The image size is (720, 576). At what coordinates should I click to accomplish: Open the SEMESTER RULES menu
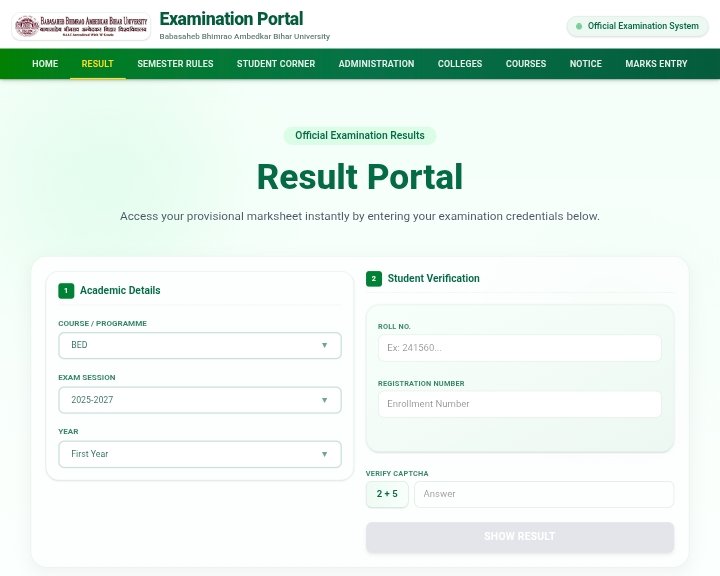click(175, 63)
